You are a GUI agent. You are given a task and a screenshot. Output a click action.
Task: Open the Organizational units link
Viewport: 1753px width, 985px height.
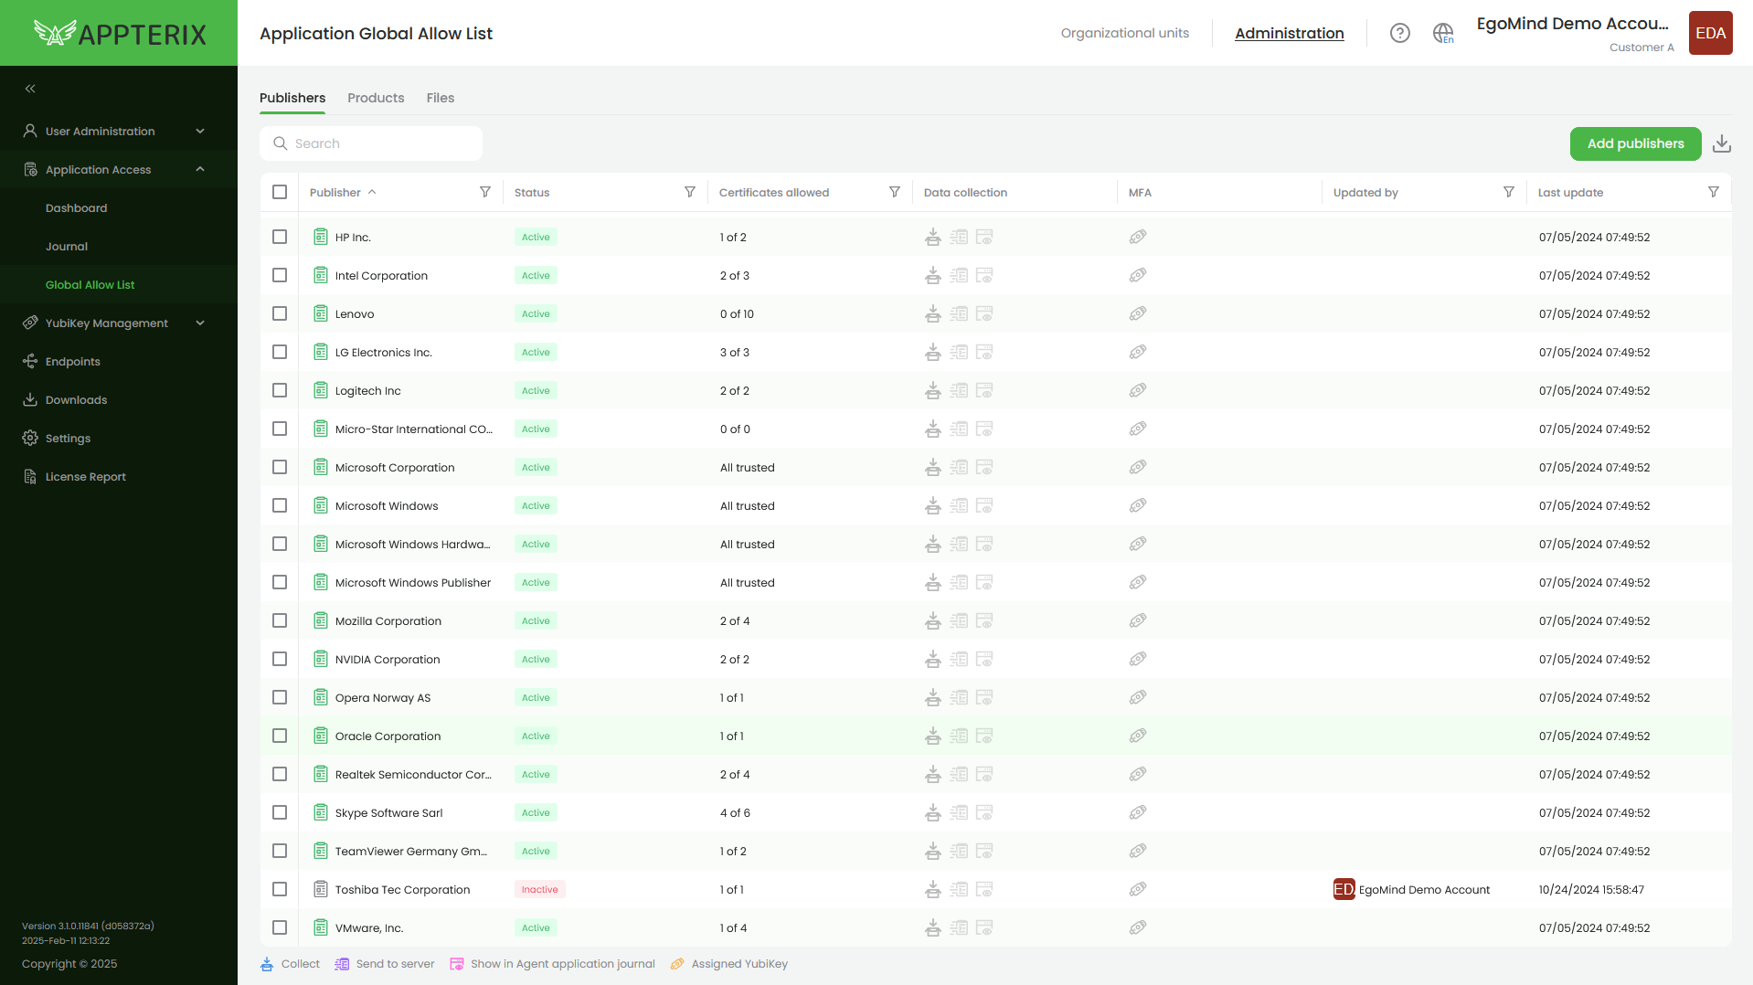(1124, 33)
